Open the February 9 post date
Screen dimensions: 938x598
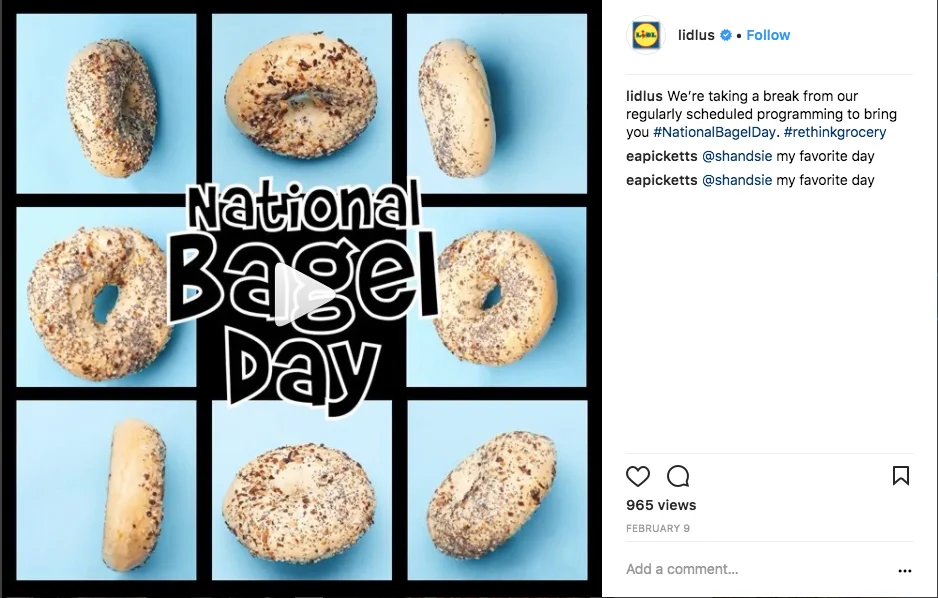click(658, 528)
